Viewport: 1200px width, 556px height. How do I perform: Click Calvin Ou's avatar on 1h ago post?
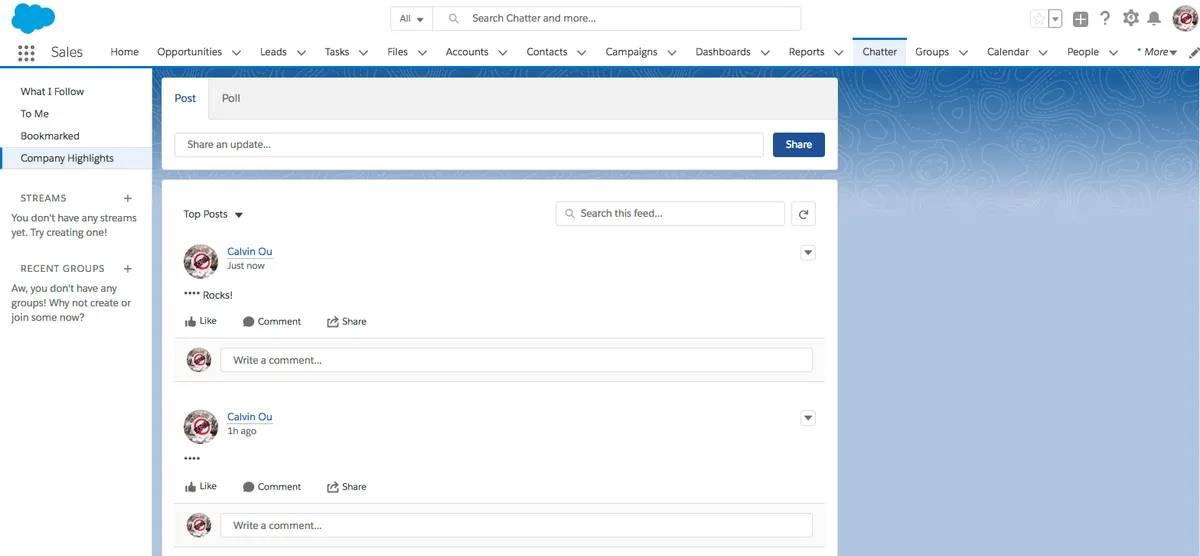point(201,426)
